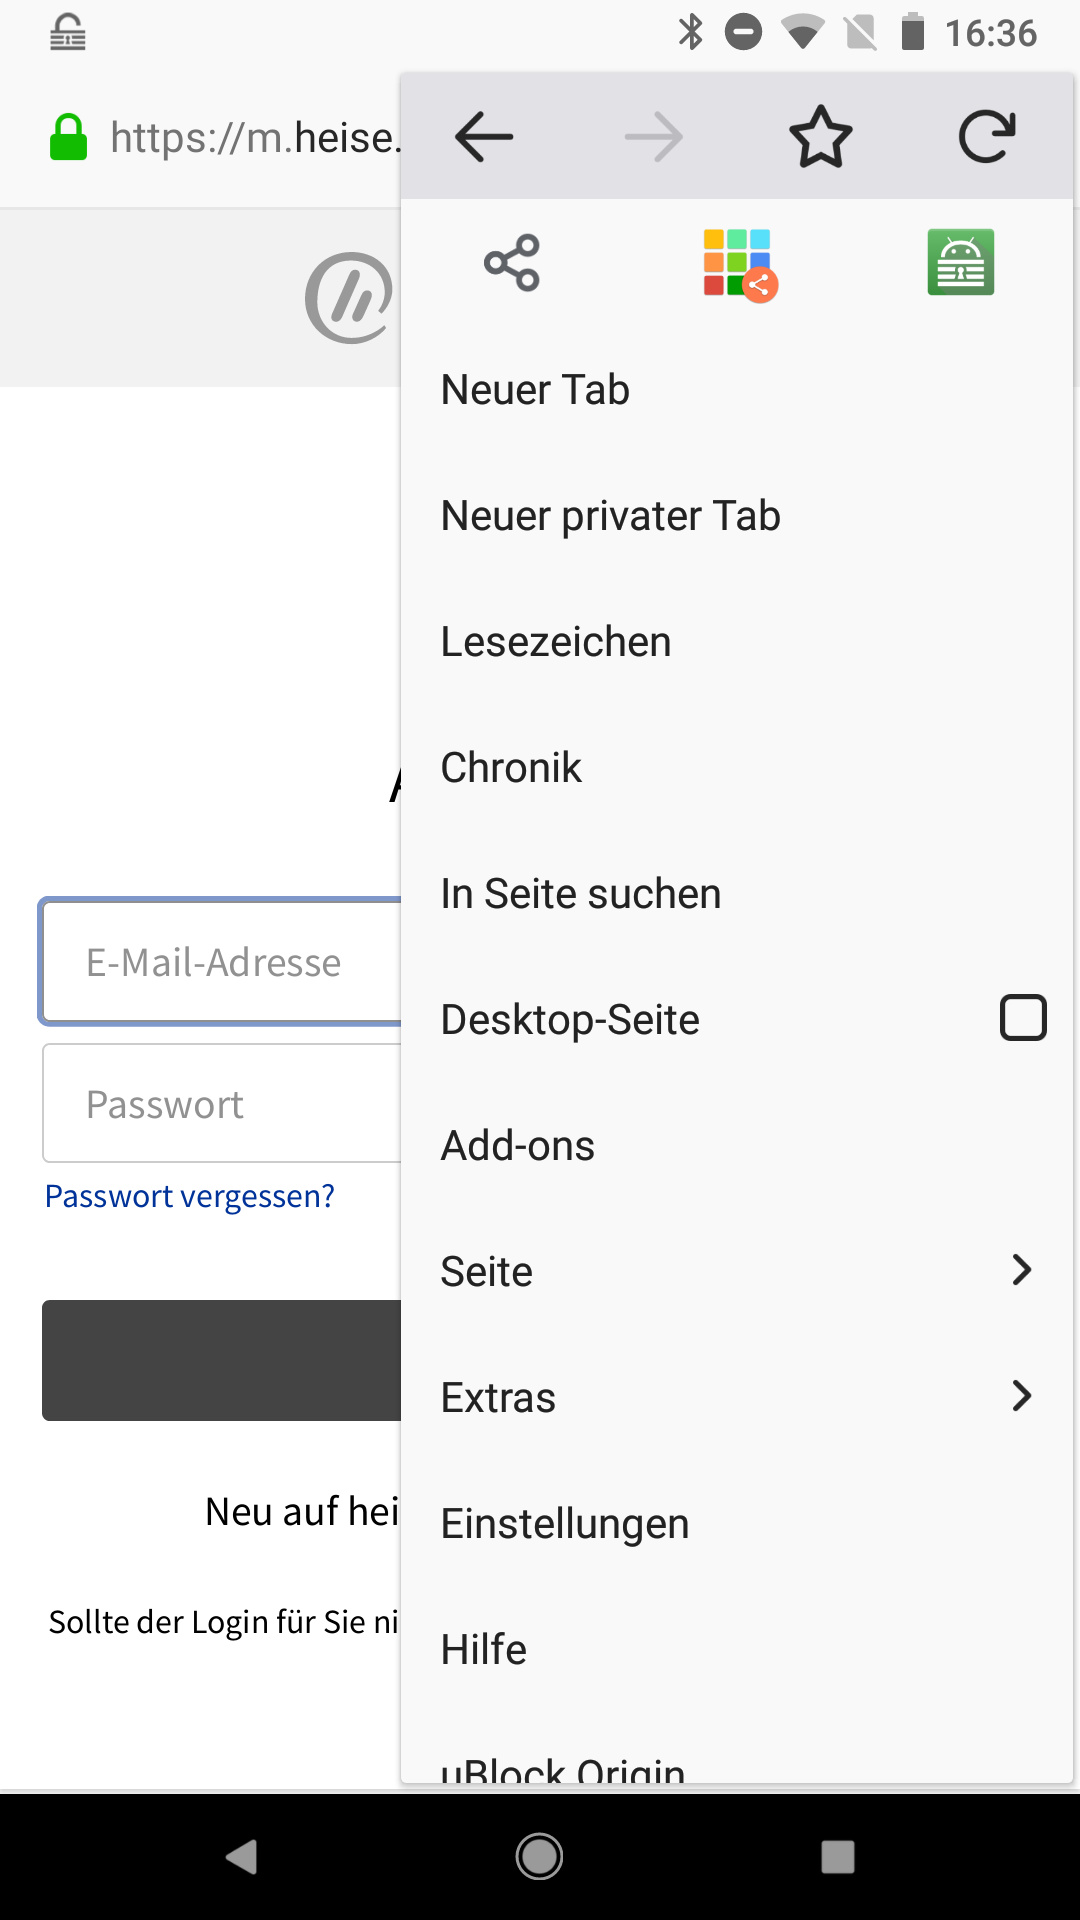Open Chronik history entry
The height and width of the screenshot is (1920, 1080).
coord(511,768)
